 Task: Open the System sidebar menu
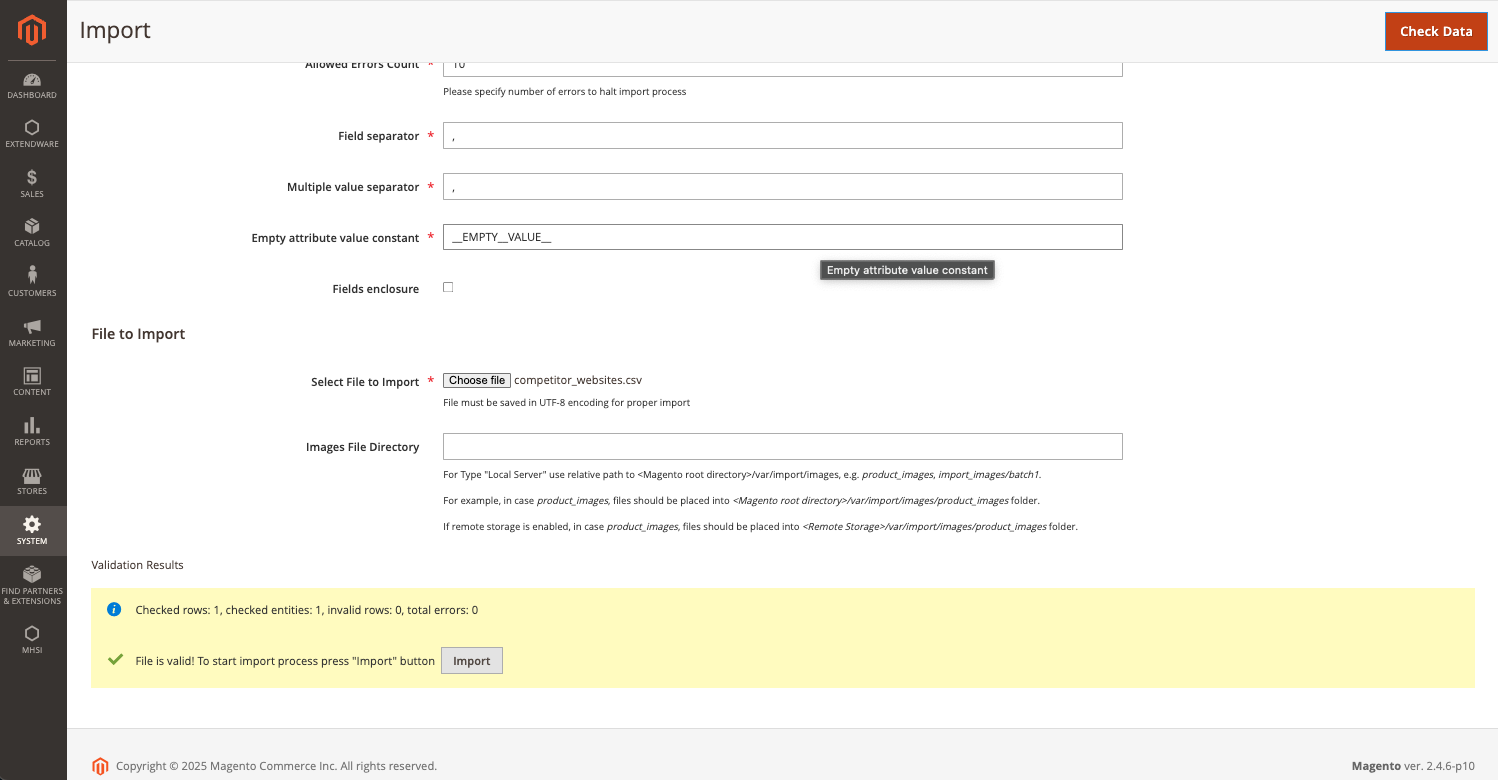click(x=32, y=531)
